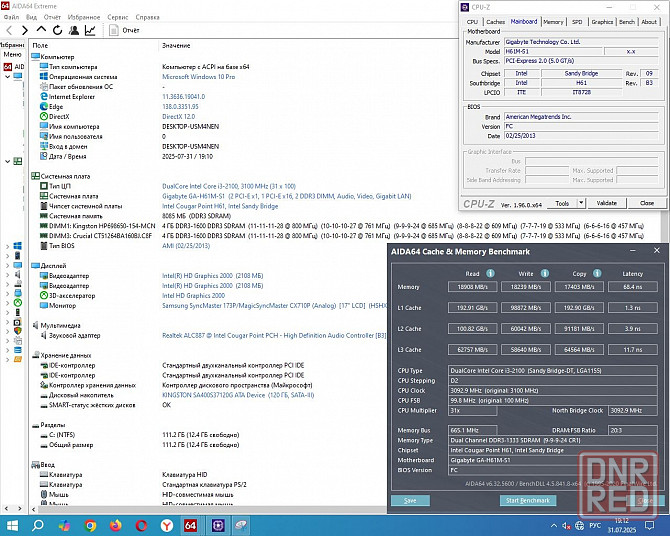The height and width of the screenshot is (536, 670).
Task: Go forward in AIDA64 toolbar
Action: tap(25, 30)
